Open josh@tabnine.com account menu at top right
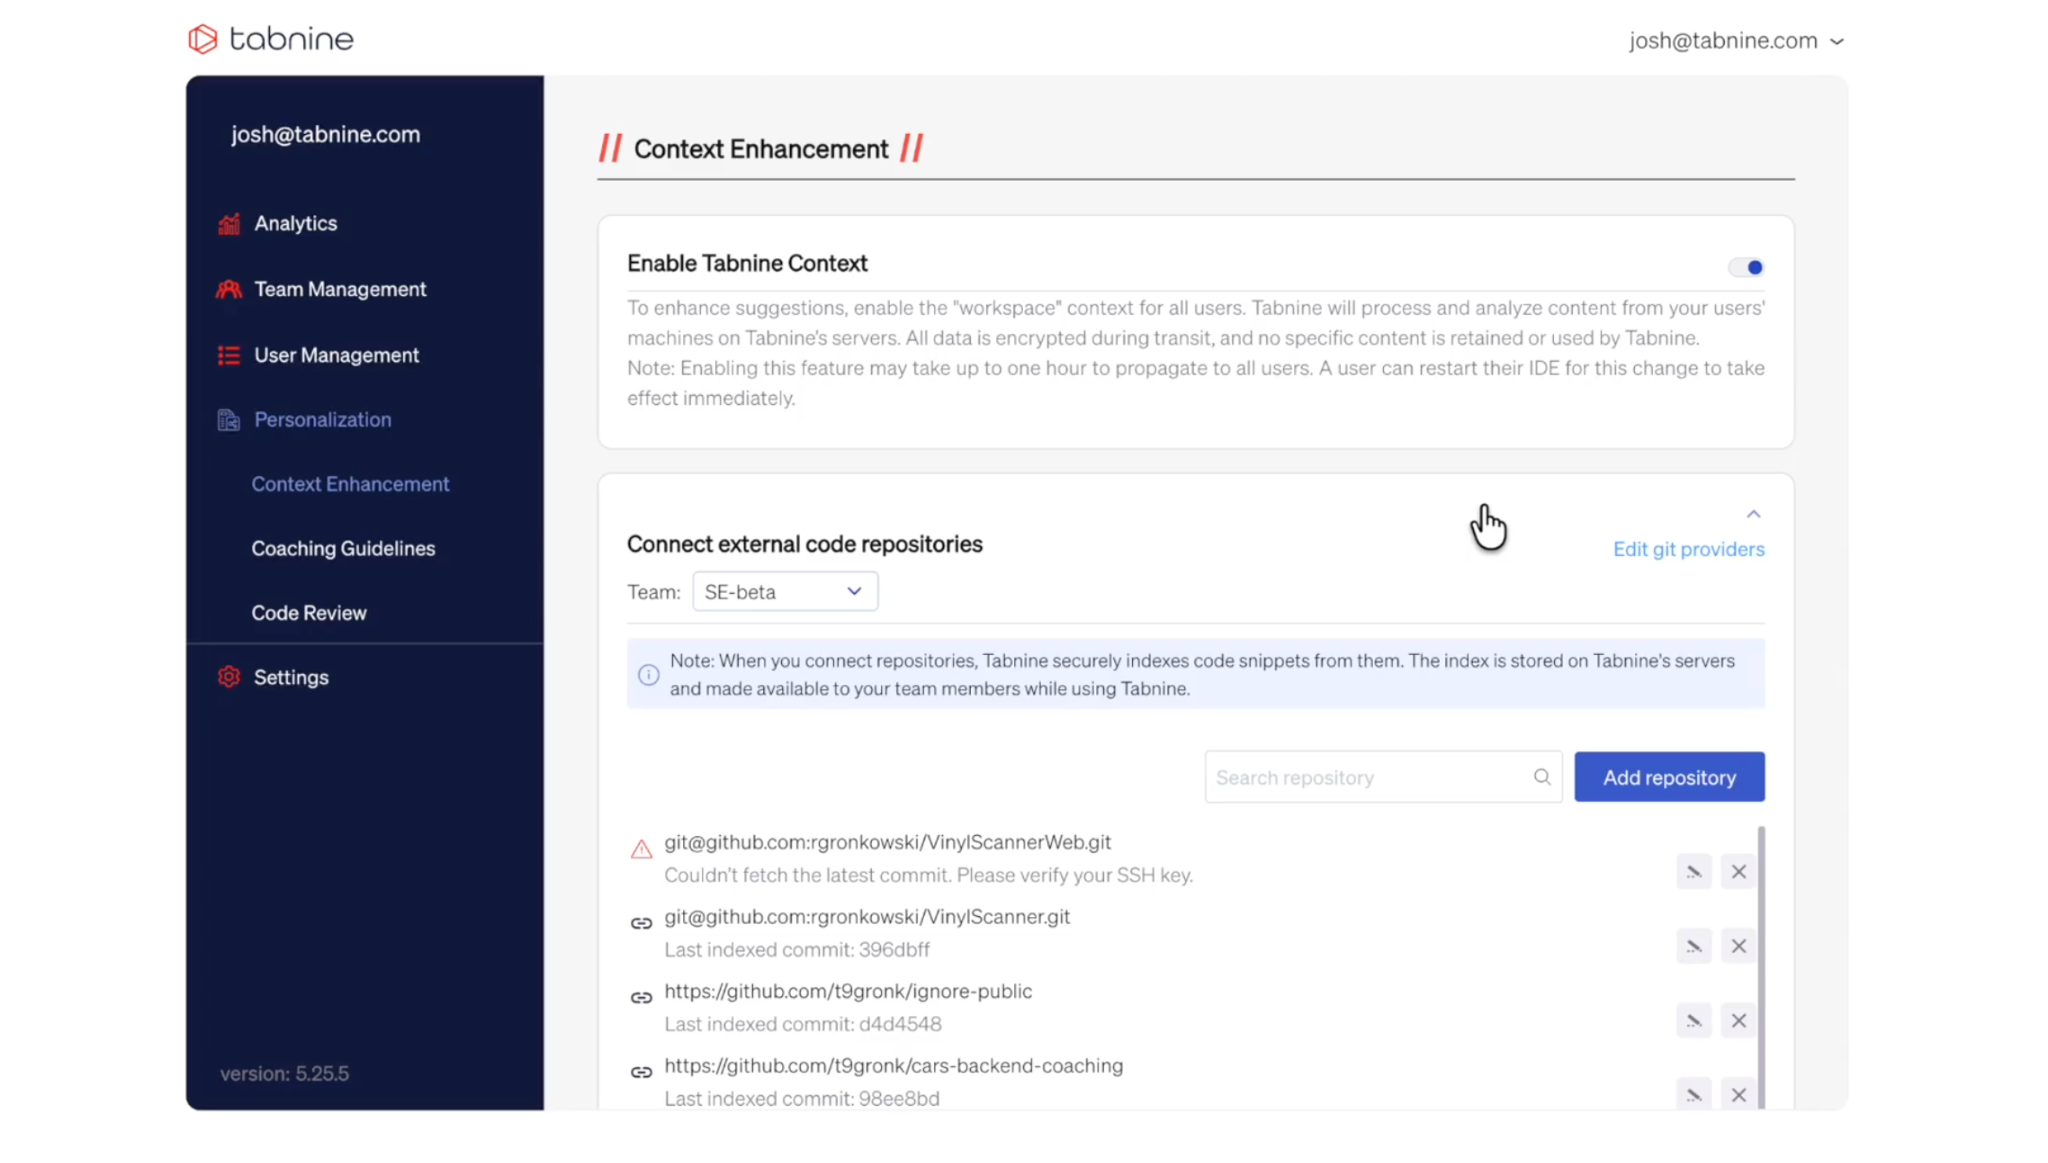Image resolution: width=2048 pixels, height=1163 pixels. pos(1737,41)
